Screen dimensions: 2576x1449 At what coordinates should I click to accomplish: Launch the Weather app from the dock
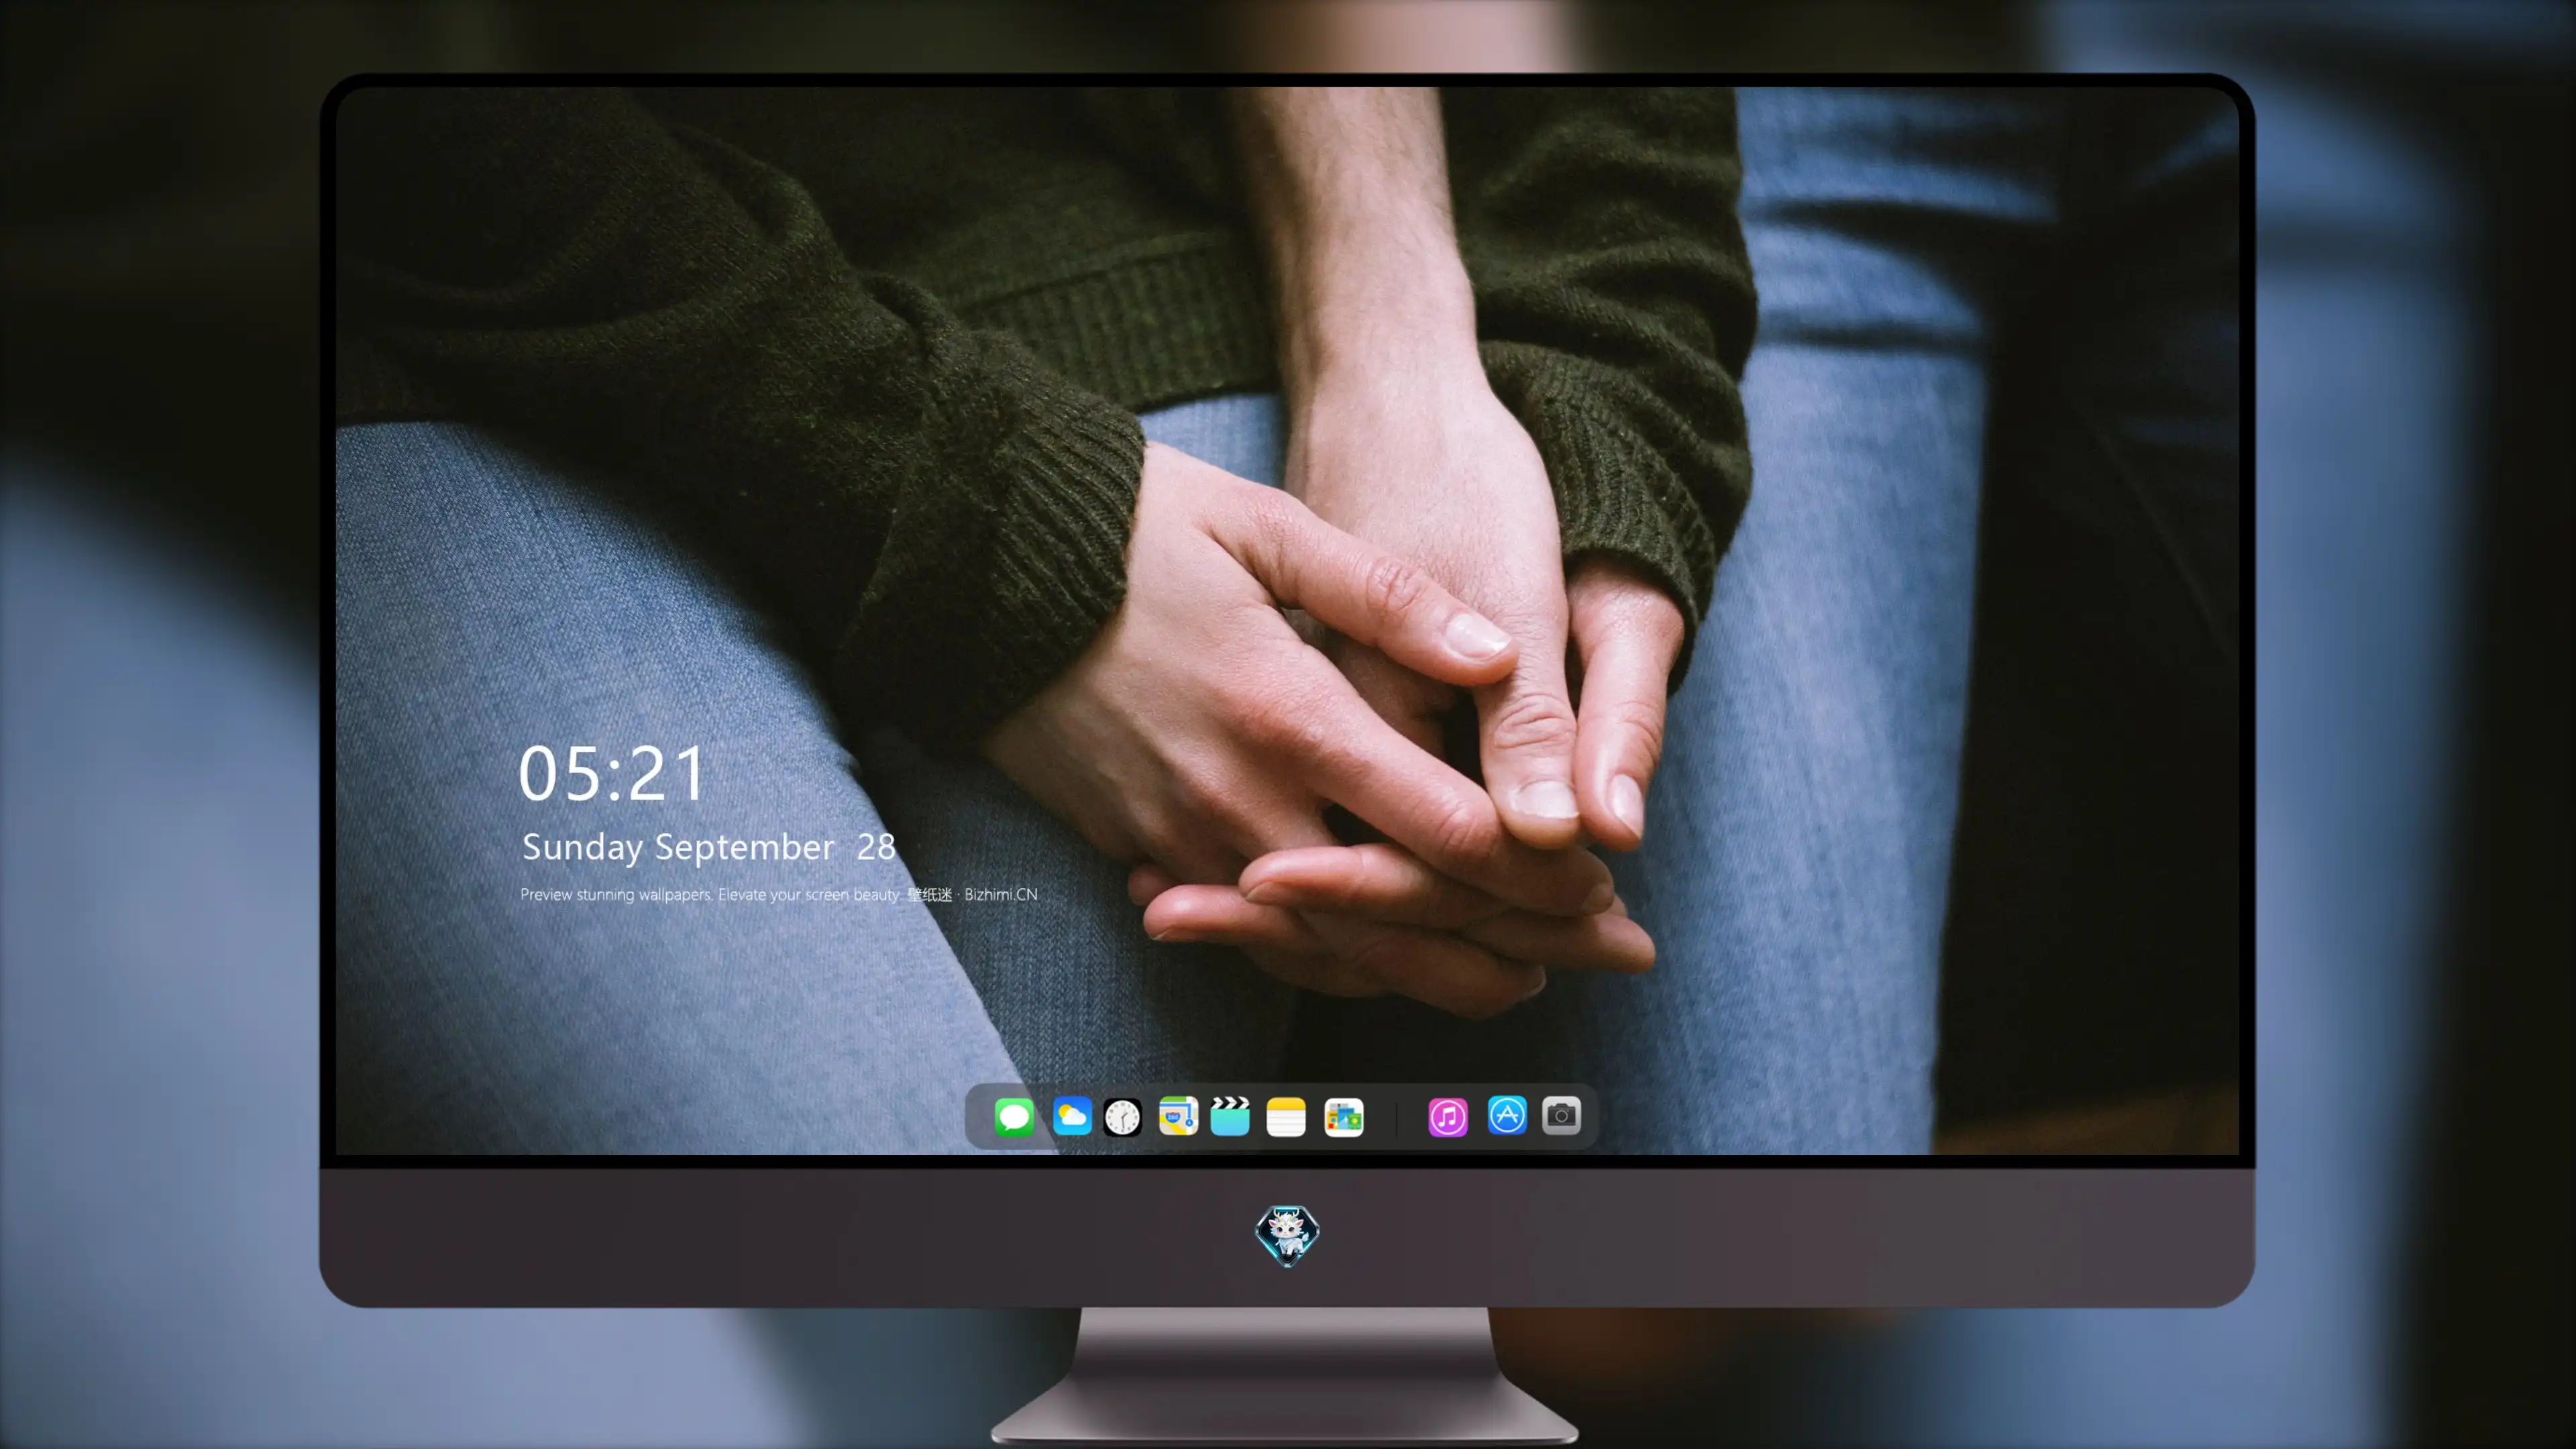click(x=1072, y=1116)
